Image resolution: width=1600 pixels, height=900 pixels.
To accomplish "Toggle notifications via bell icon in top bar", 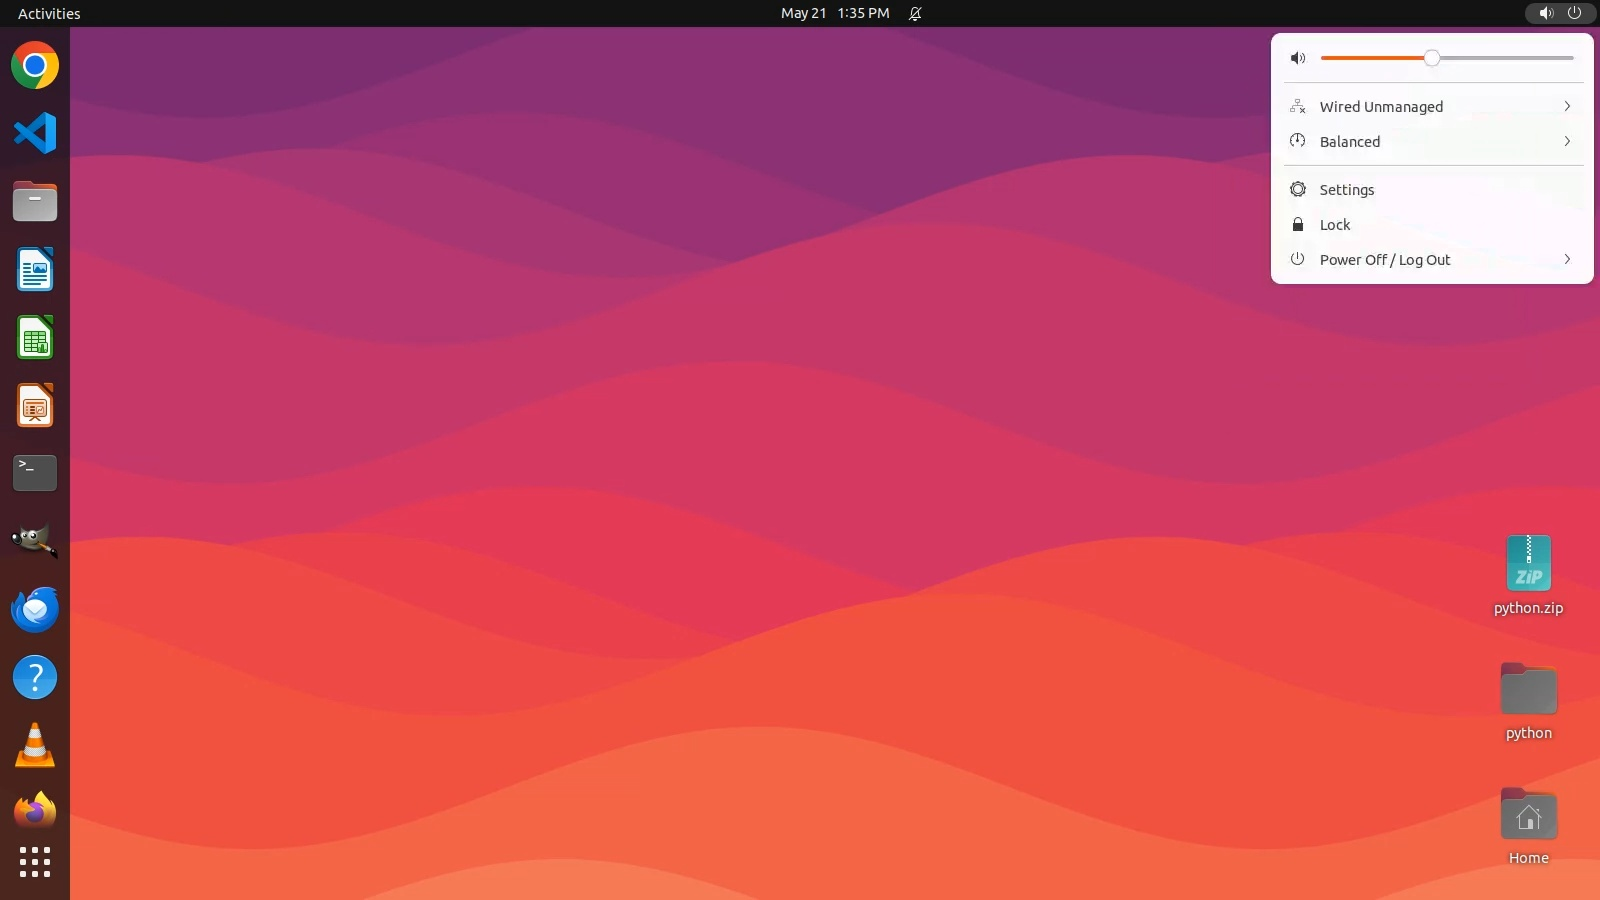I will [x=915, y=13].
